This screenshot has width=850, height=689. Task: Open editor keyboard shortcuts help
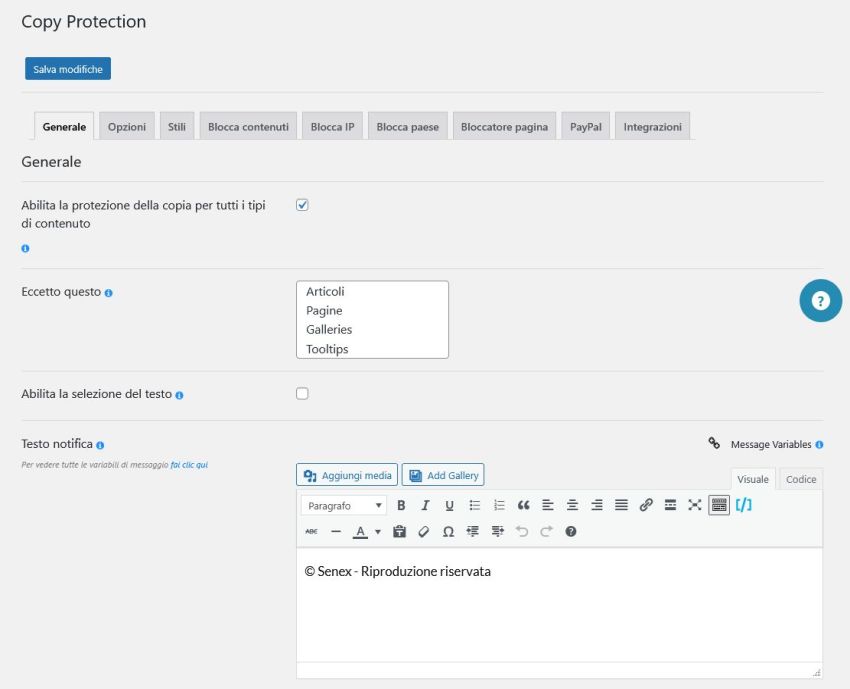point(571,531)
